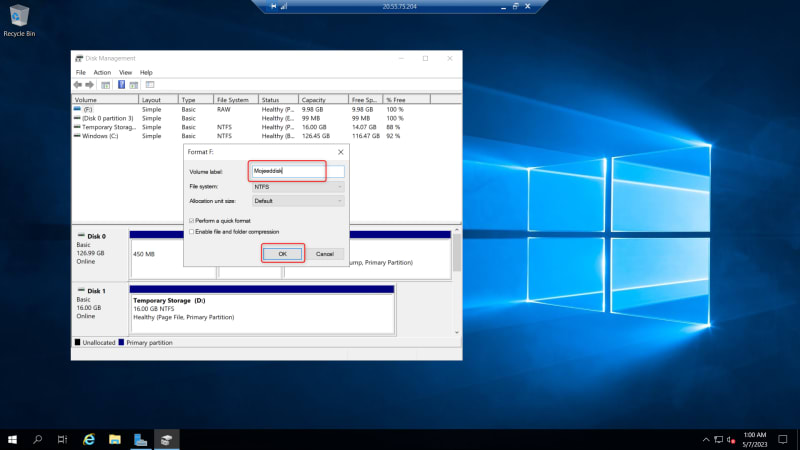Click Cancel in Format F: dialog
Screen dimensions: 800x450
tap(324, 254)
